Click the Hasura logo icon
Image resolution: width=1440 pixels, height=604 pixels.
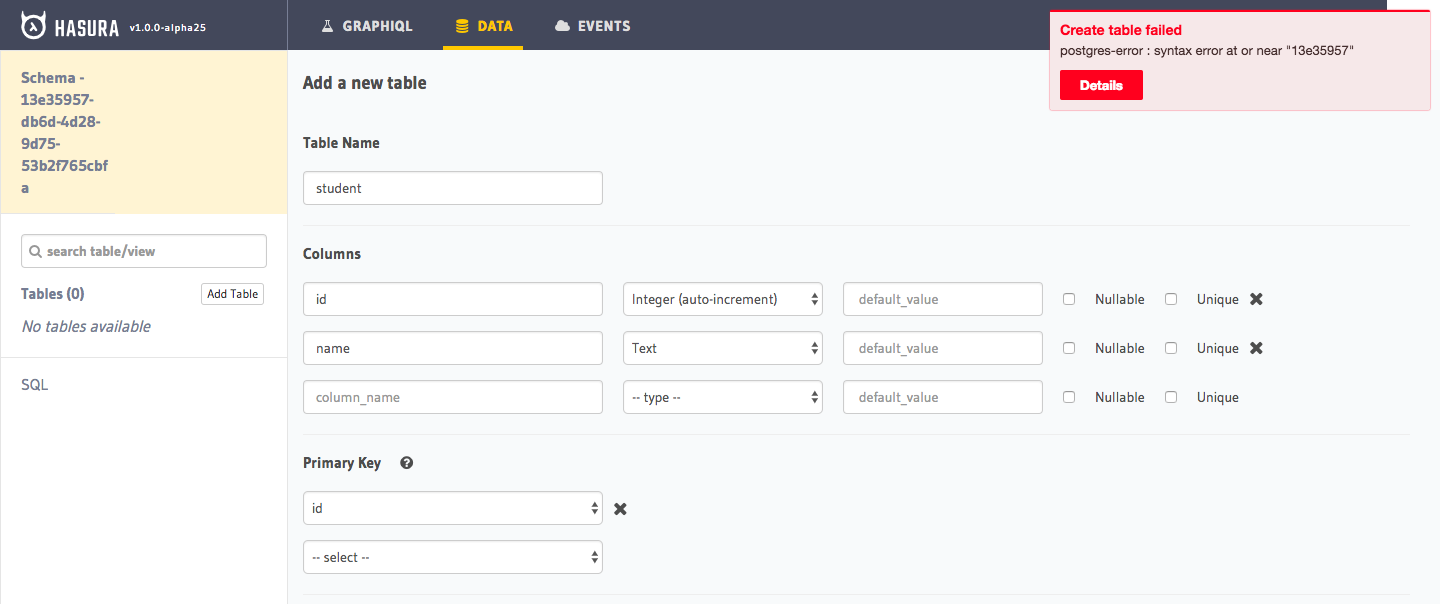35,23
